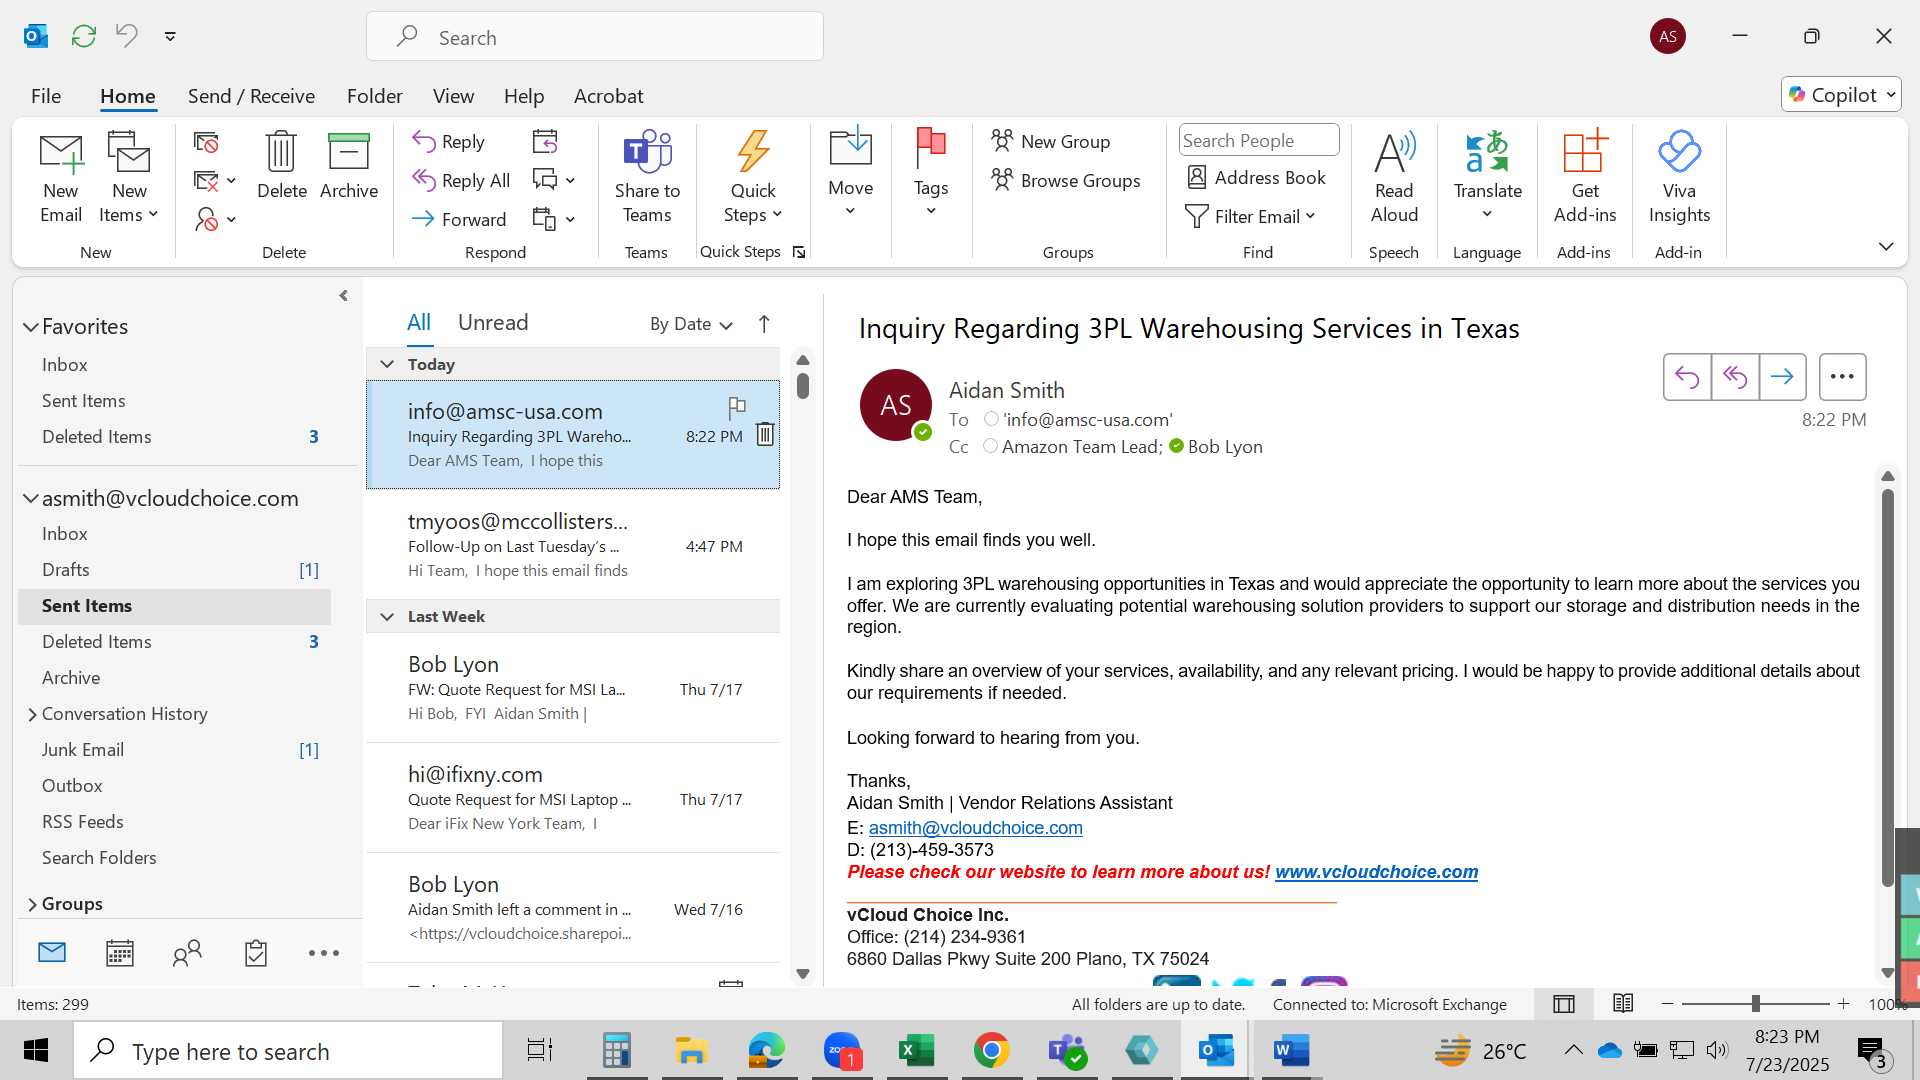The image size is (1920, 1080).
Task: Open tmyoos@mccollisters email
Action: [x=573, y=545]
